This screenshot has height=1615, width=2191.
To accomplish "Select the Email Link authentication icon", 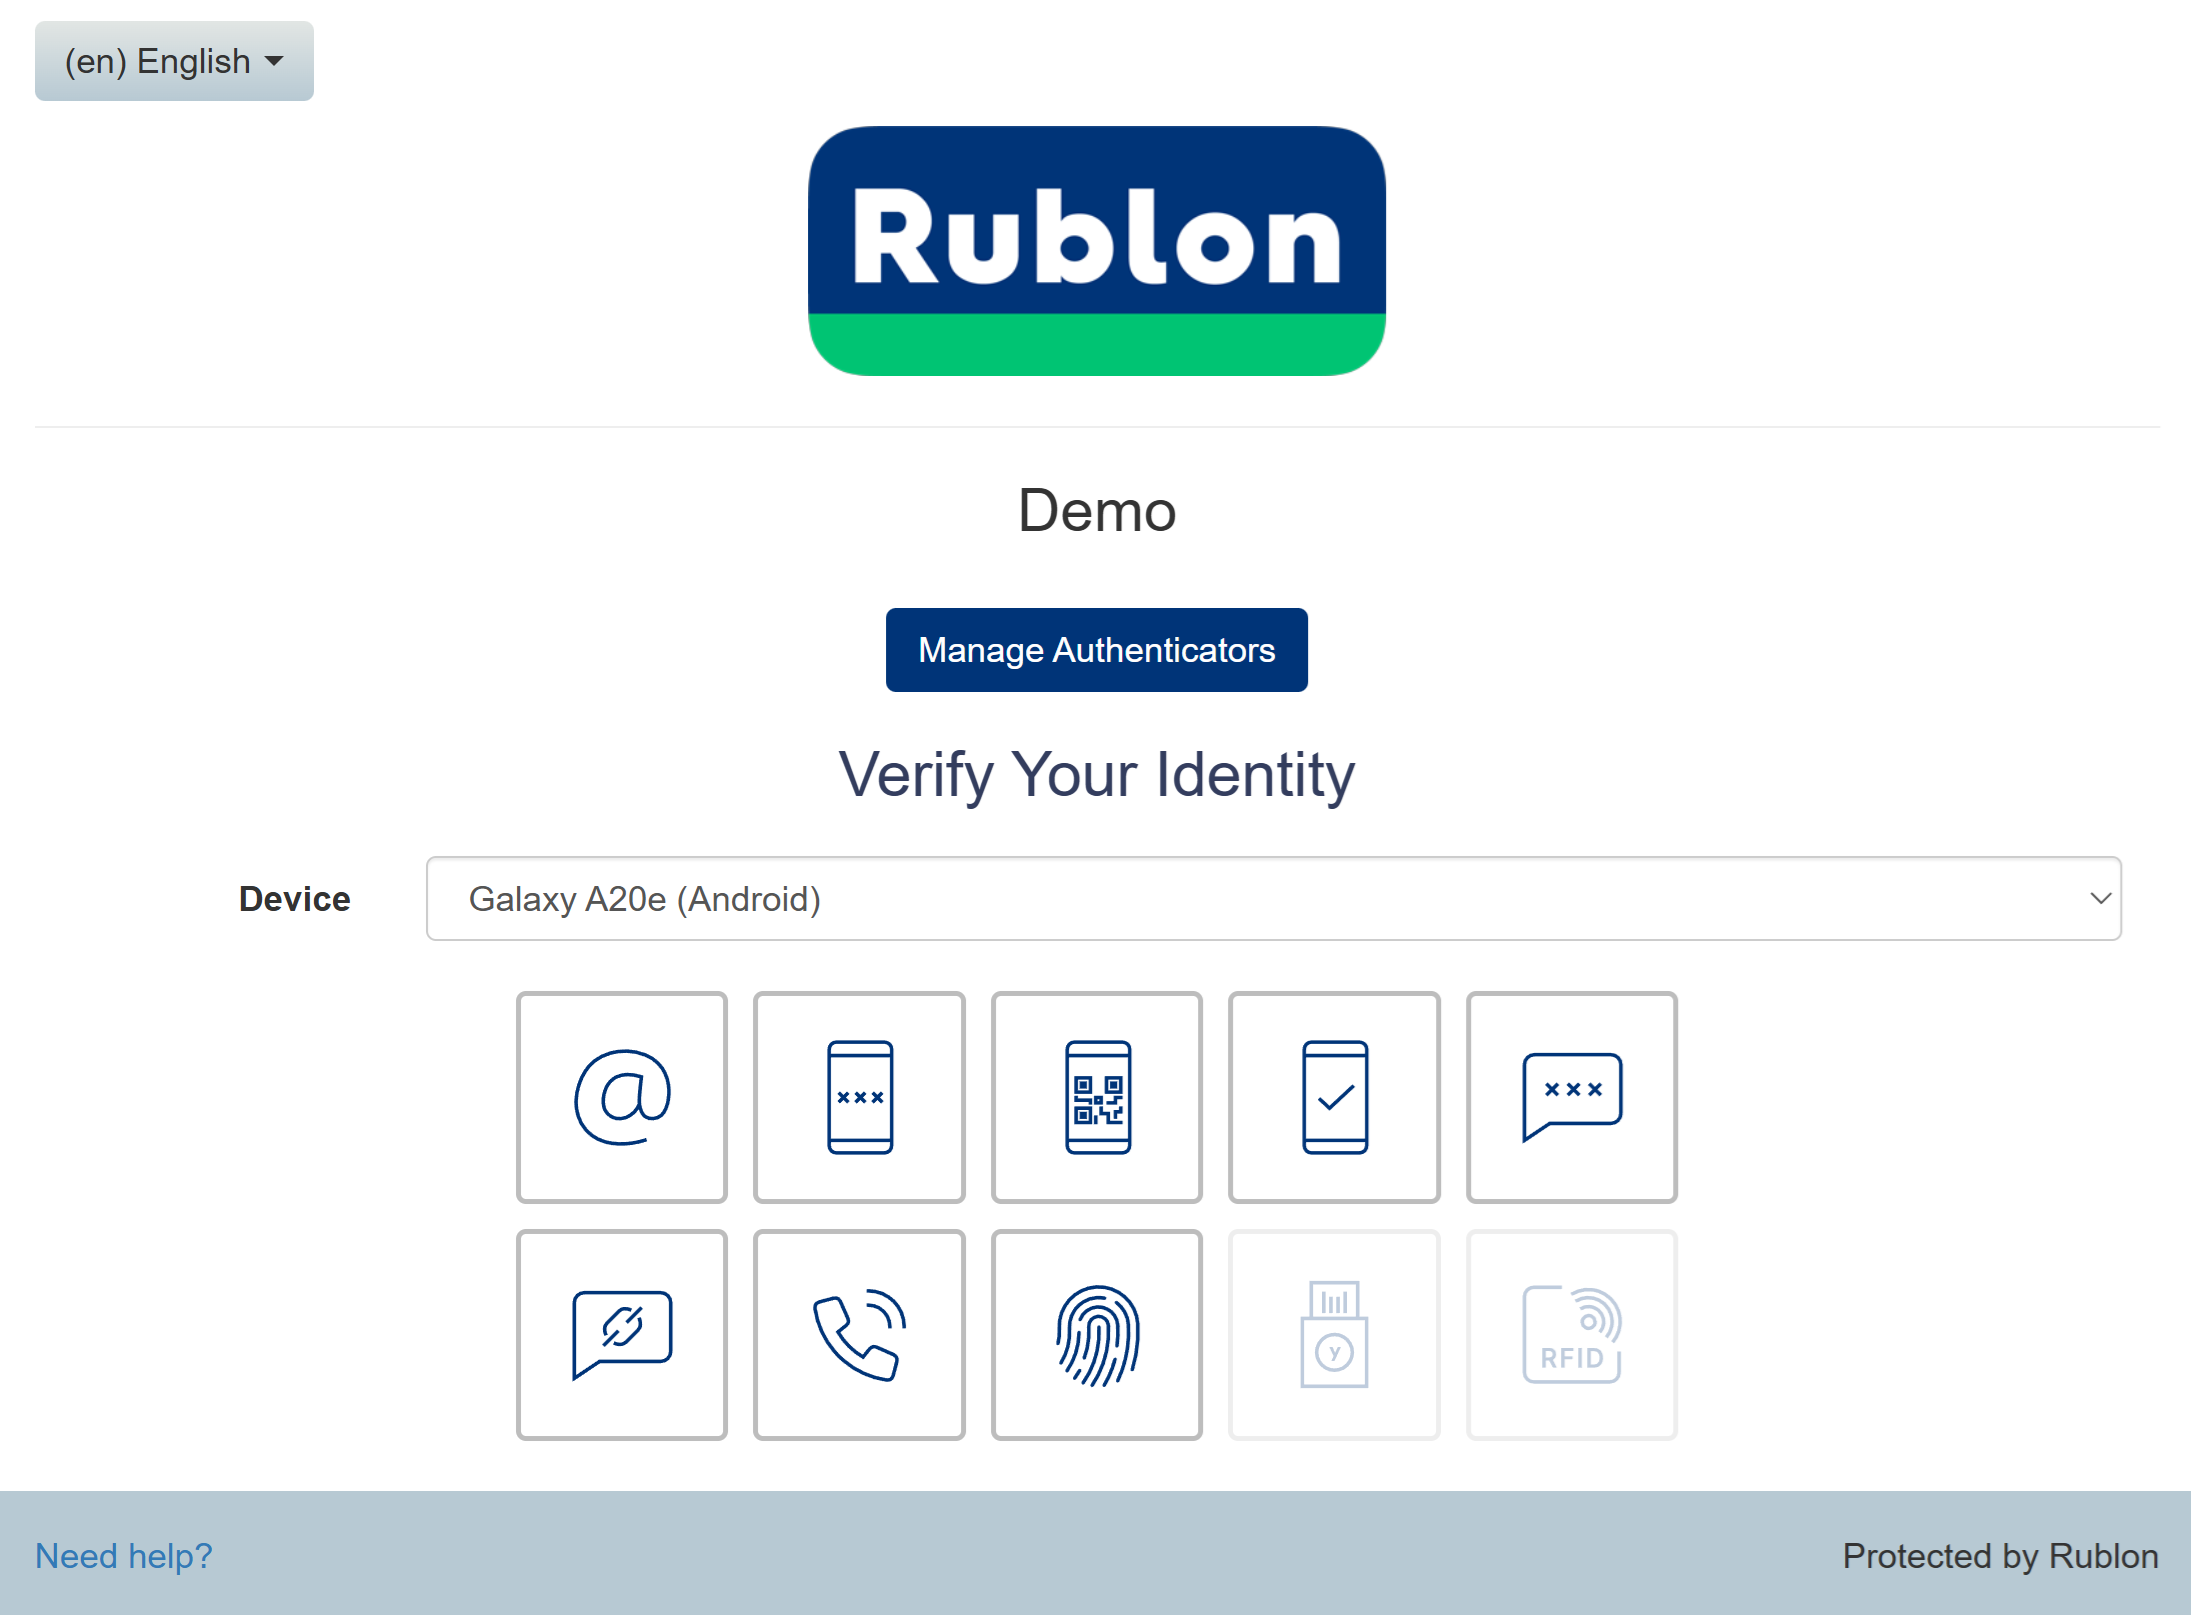I will [621, 1097].
